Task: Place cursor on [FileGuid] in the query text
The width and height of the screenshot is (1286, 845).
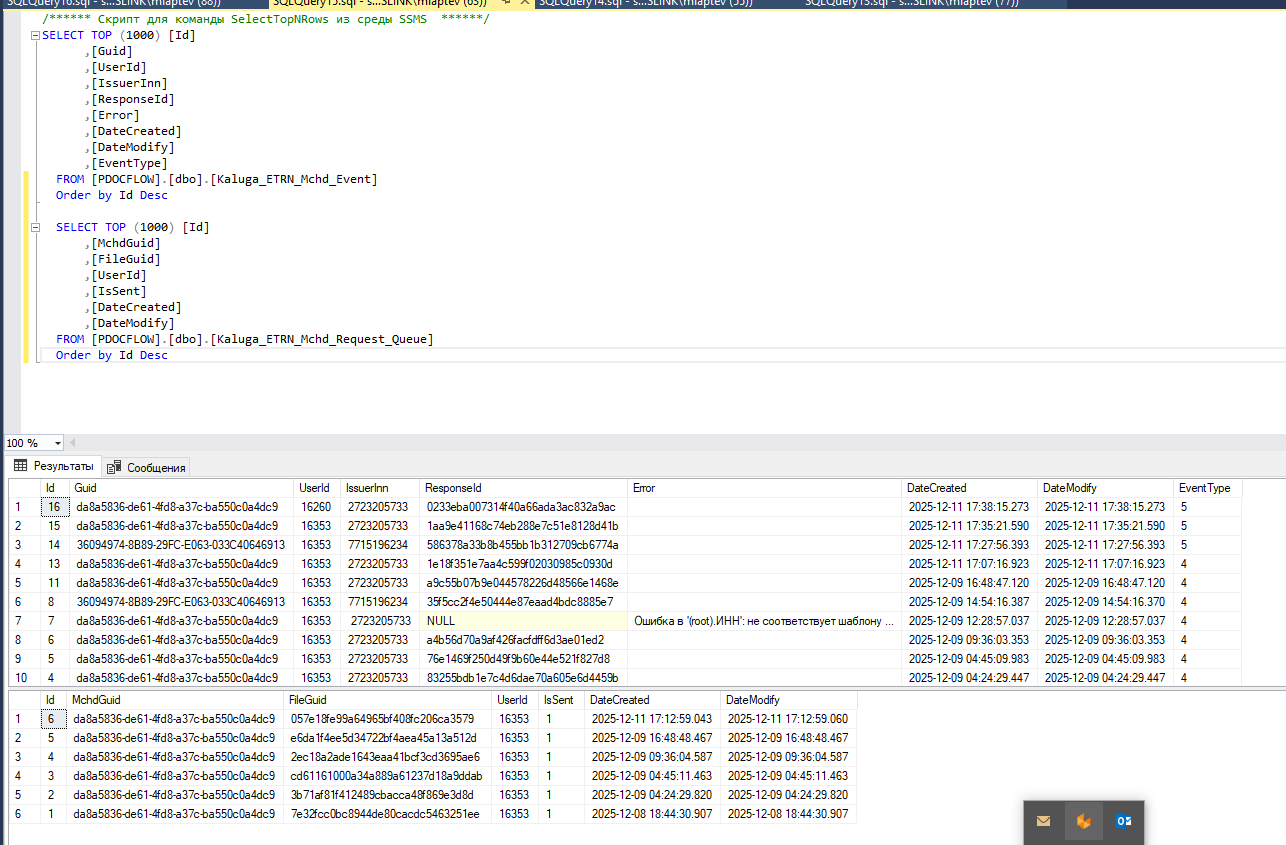Action: (x=126, y=259)
